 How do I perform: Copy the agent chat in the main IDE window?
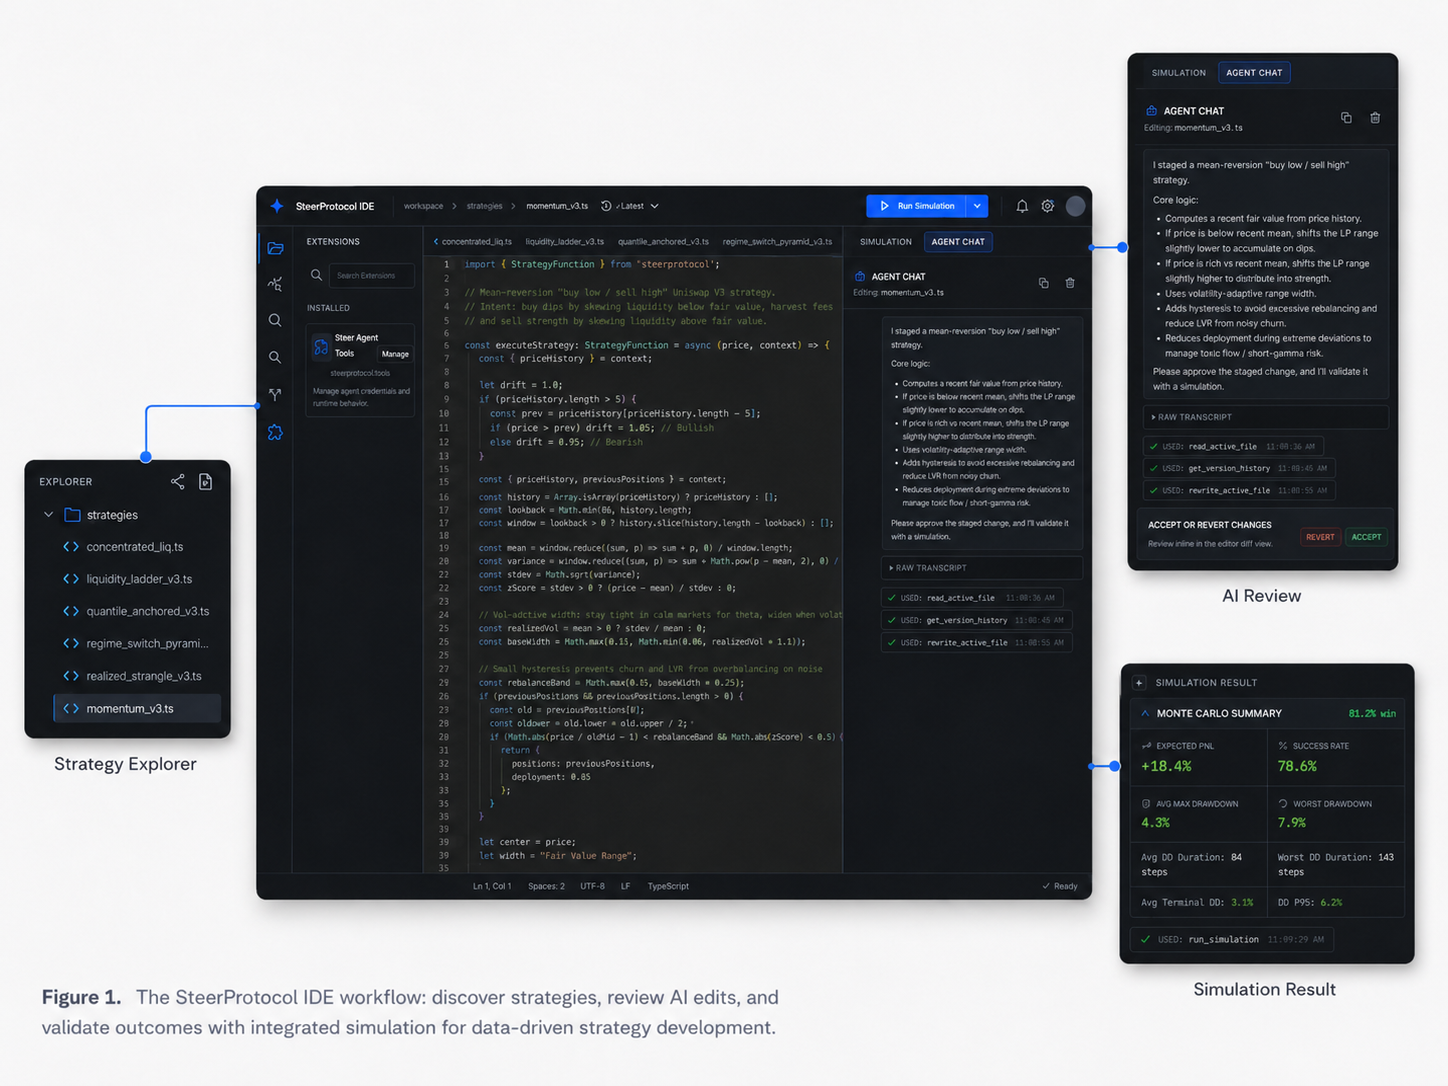click(x=1043, y=283)
